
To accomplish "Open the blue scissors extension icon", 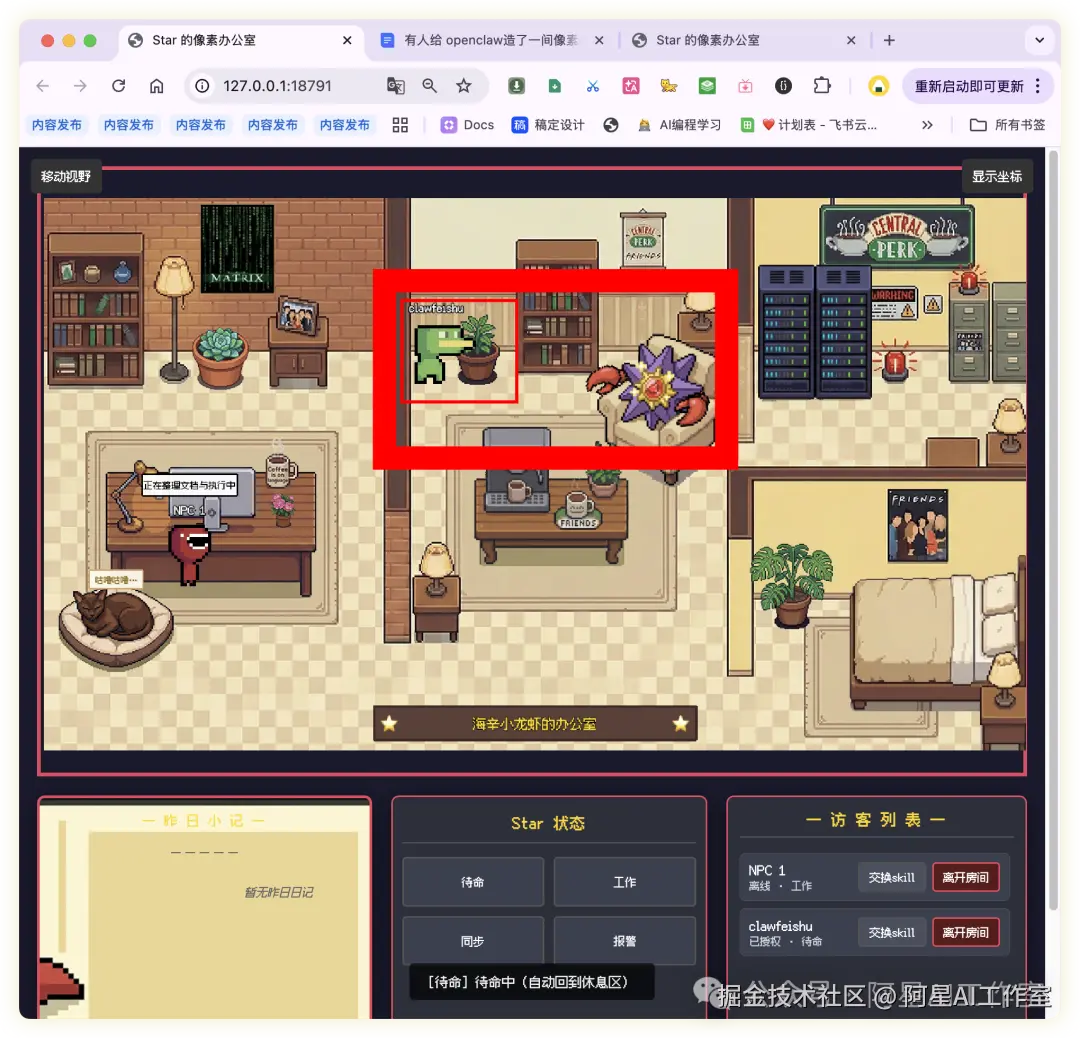I will 592,86.
